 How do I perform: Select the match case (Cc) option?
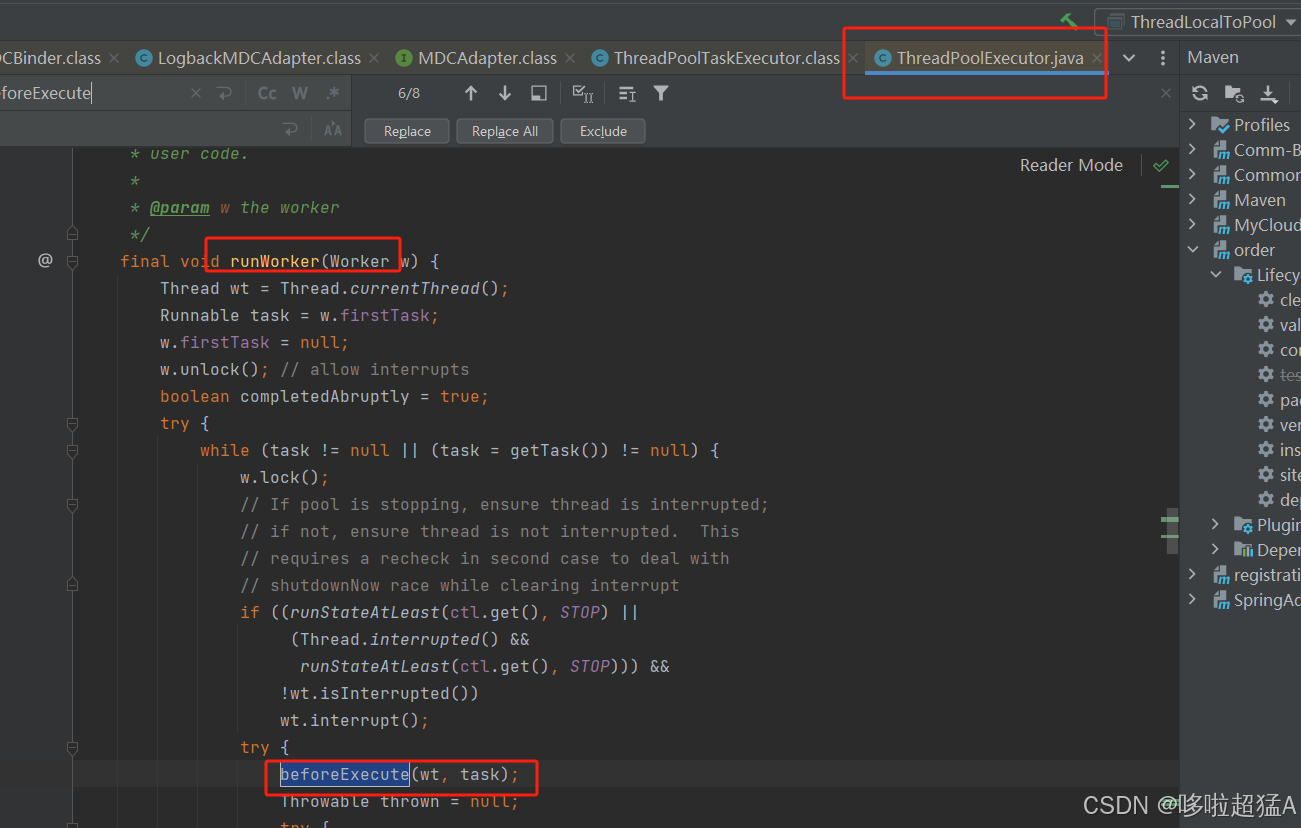click(x=266, y=92)
